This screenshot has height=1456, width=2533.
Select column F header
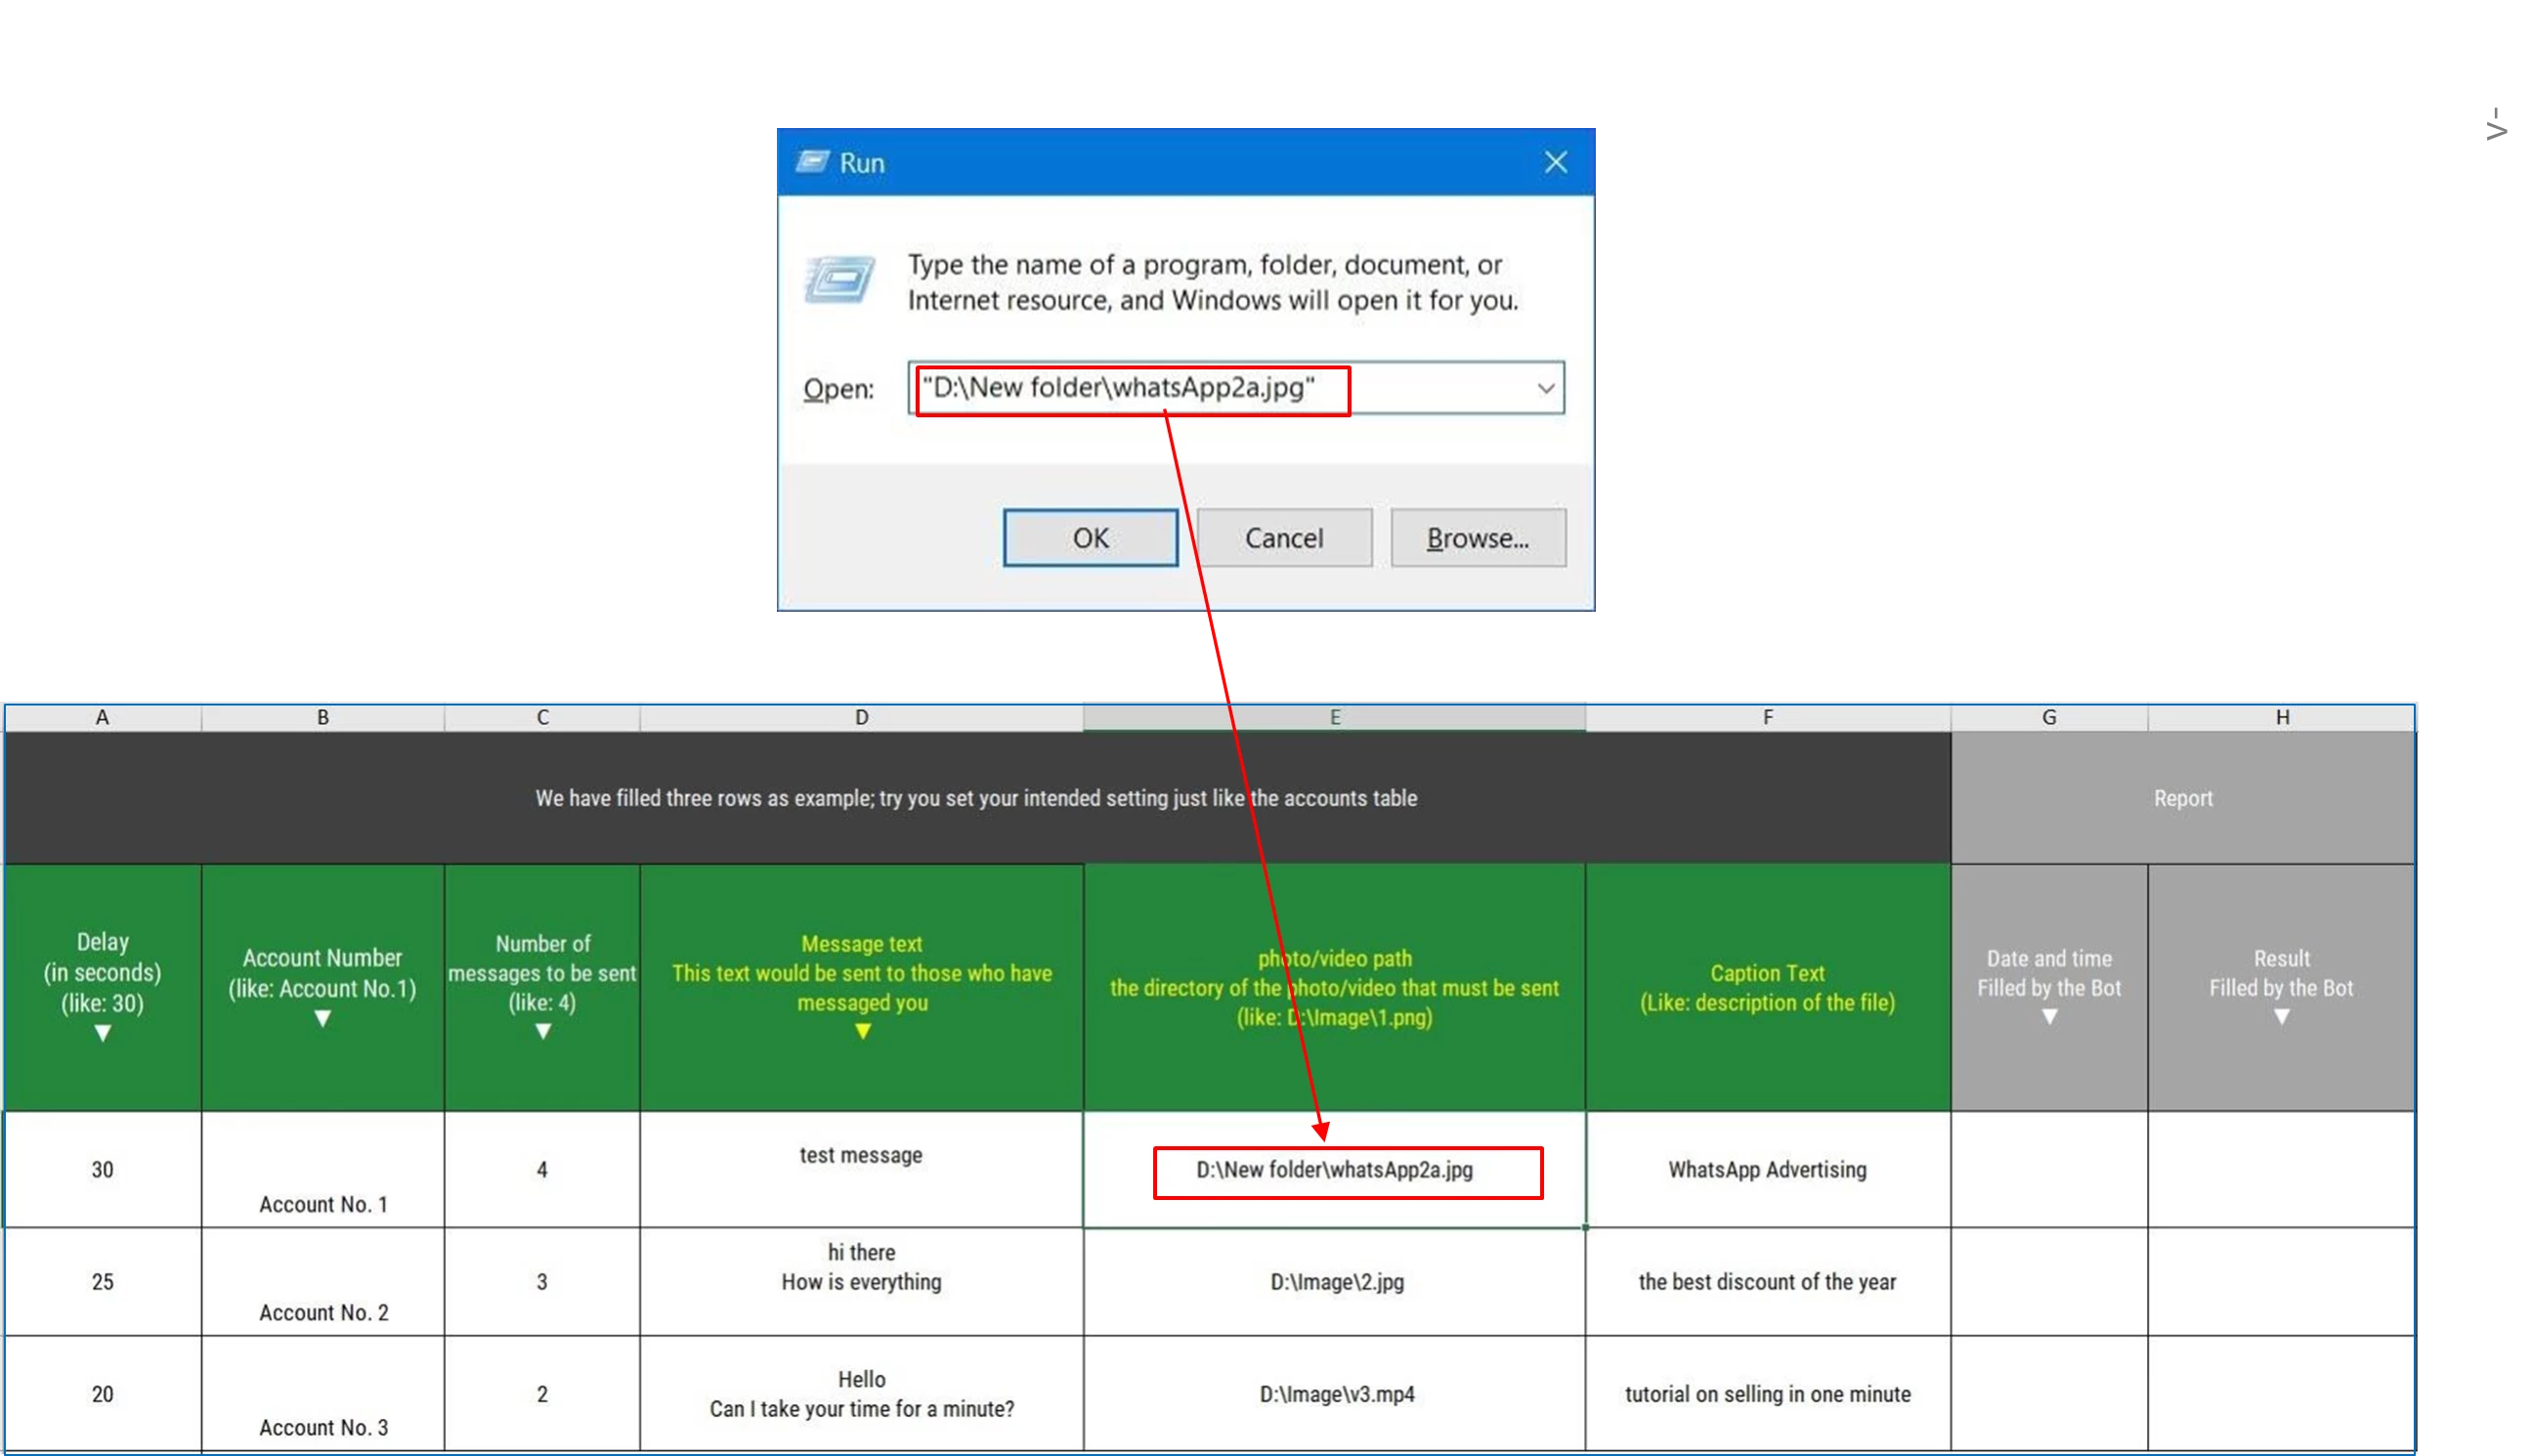[x=1767, y=717]
